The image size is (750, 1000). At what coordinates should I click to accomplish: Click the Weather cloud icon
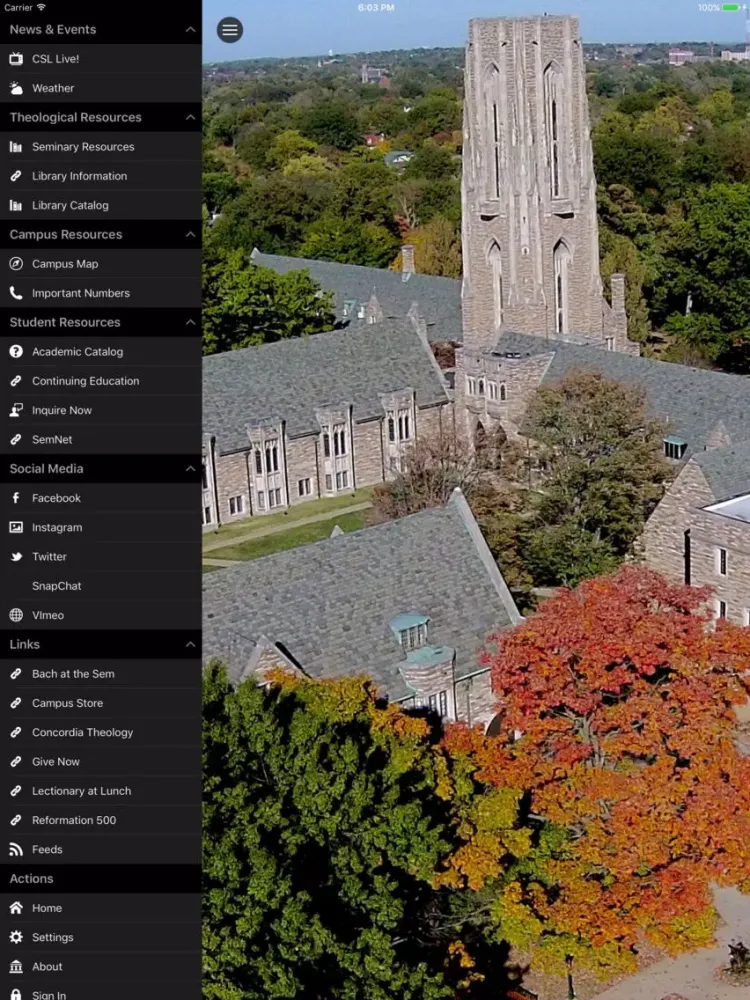16,88
